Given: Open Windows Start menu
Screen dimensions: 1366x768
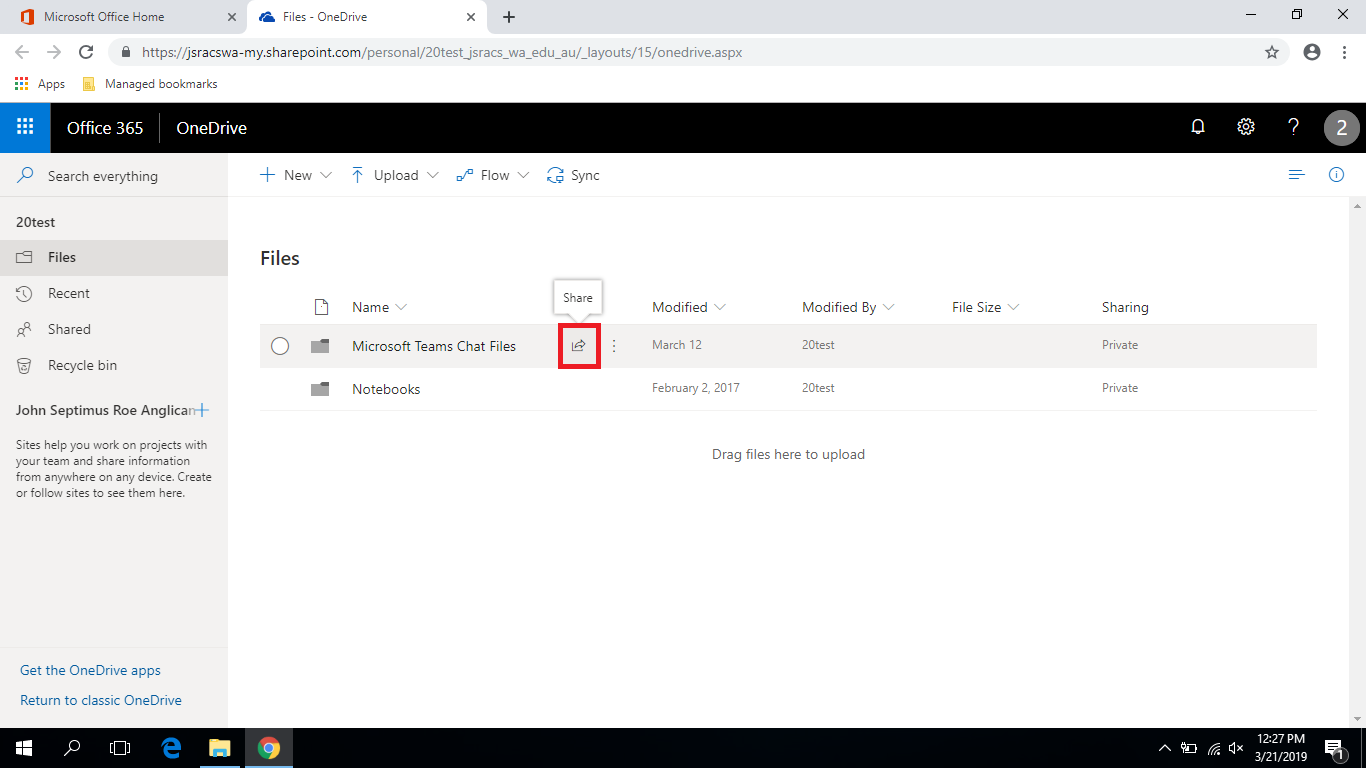Looking at the screenshot, I should [24, 748].
